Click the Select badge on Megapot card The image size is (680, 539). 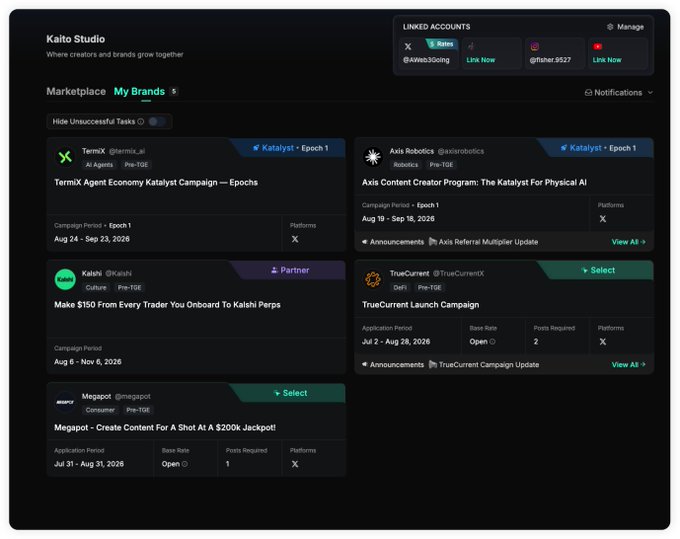click(290, 393)
